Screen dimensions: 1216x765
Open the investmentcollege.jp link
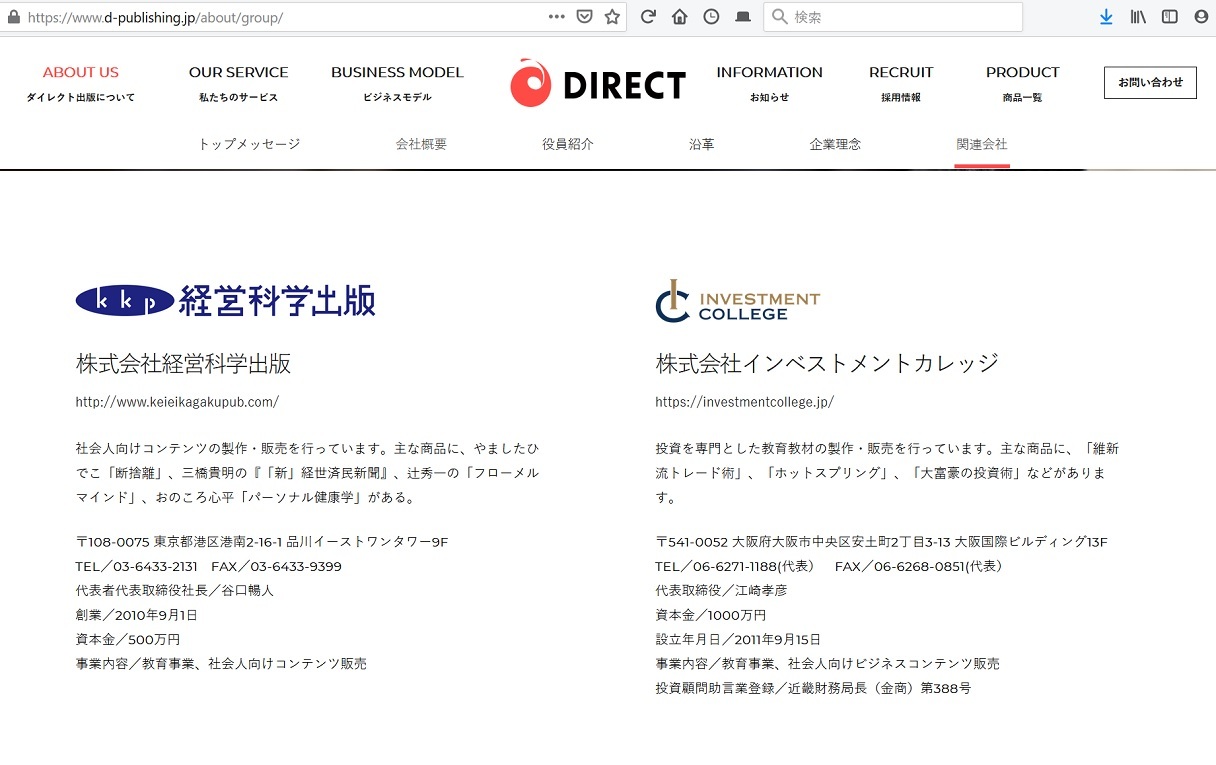pos(744,402)
